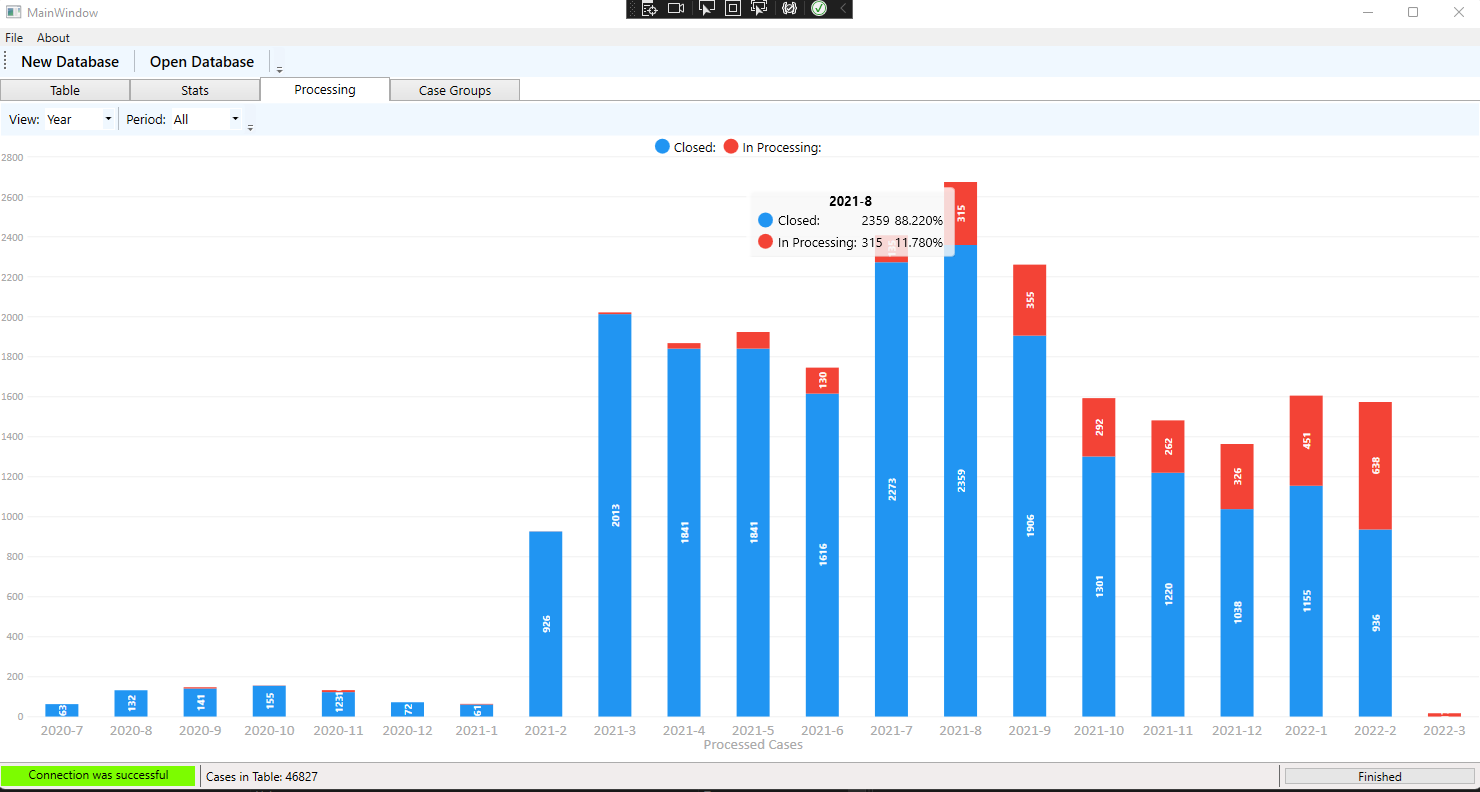Click the 'Processed Cases' axis title
1480x792 pixels.
(753, 744)
